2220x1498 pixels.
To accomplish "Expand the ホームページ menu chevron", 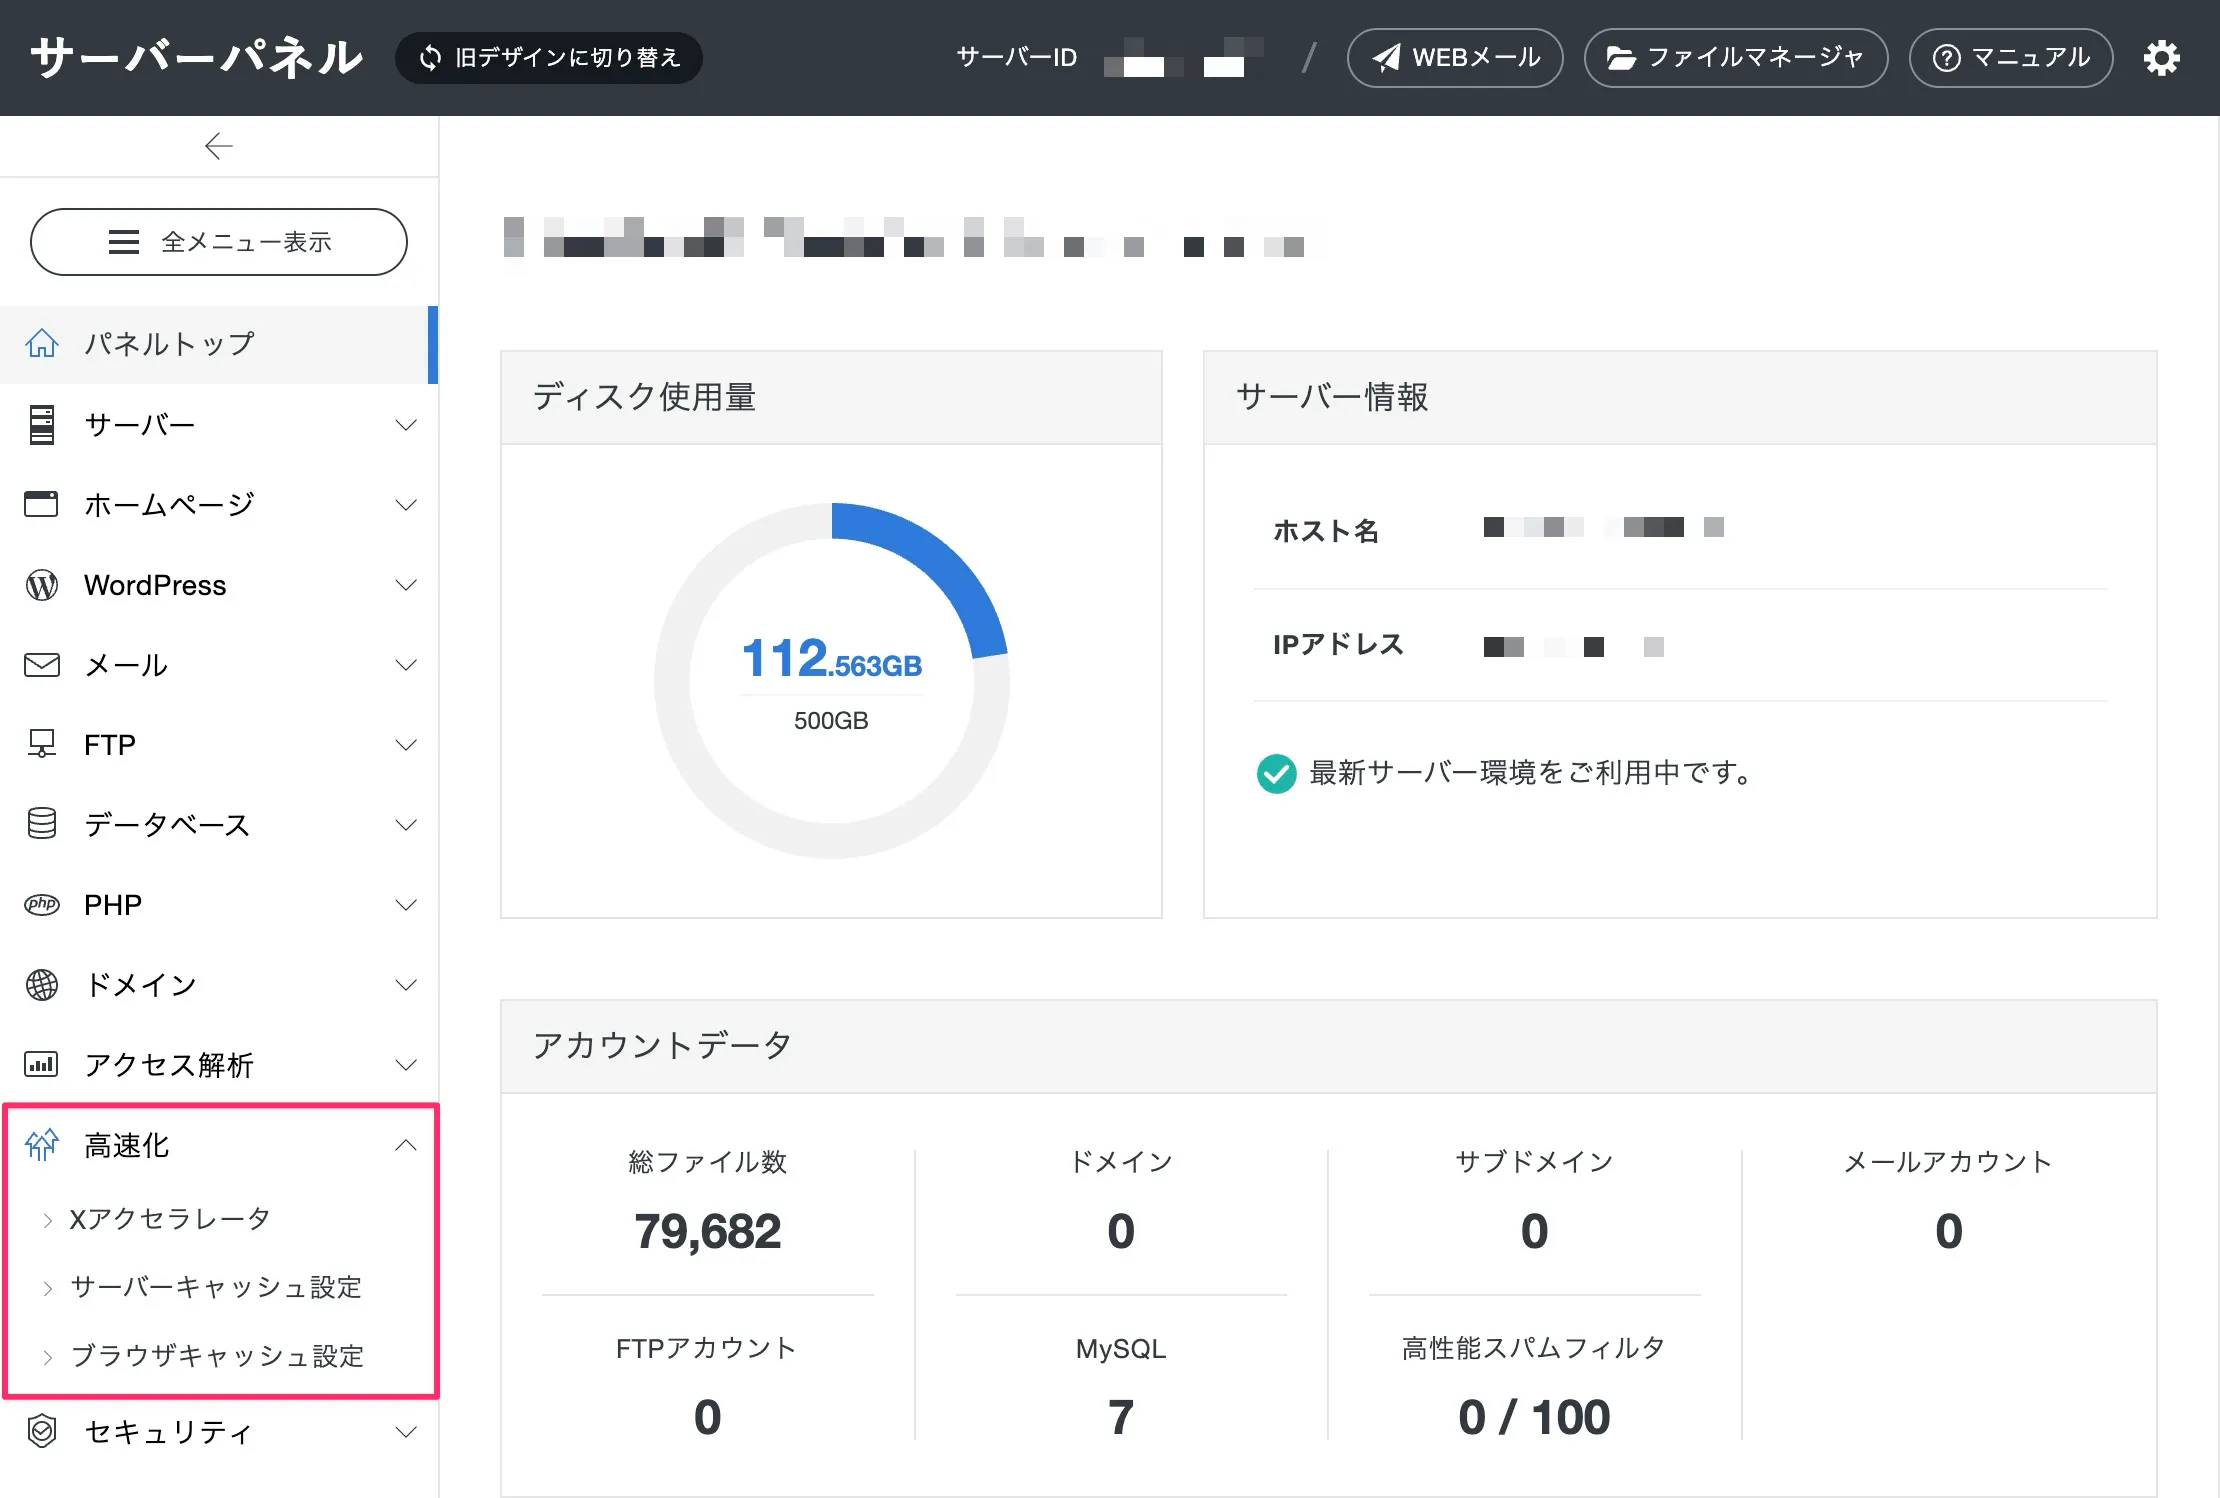I will pos(406,505).
